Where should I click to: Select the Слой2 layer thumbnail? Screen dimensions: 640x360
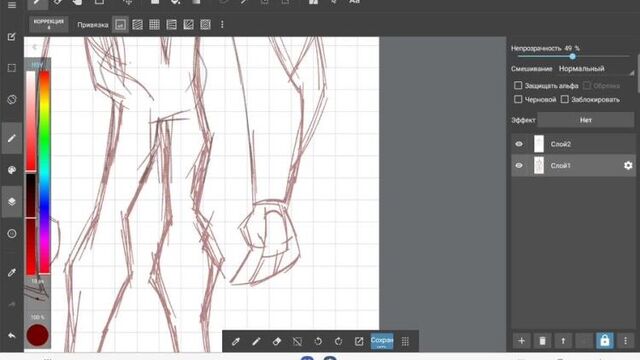[539, 144]
